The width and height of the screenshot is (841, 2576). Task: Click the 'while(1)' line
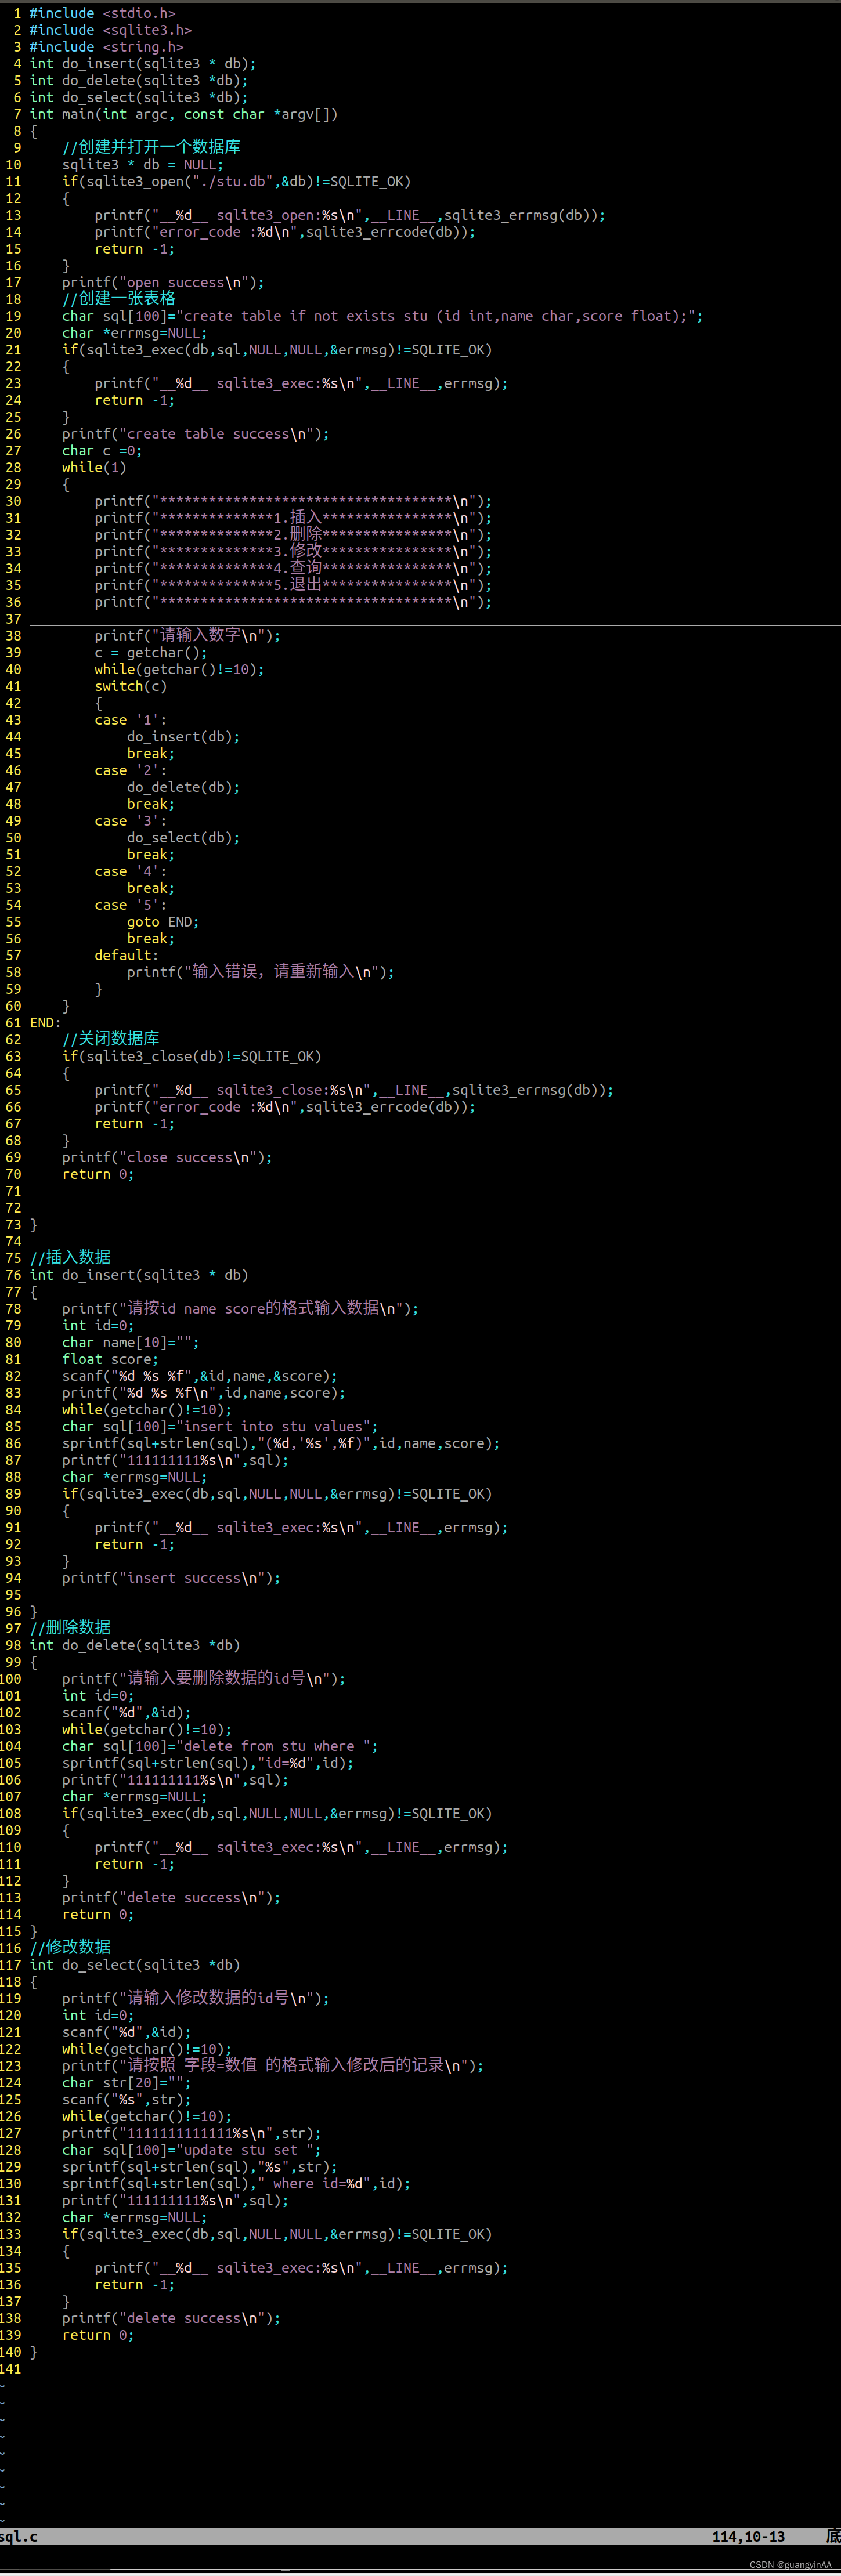tap(94, 467)
